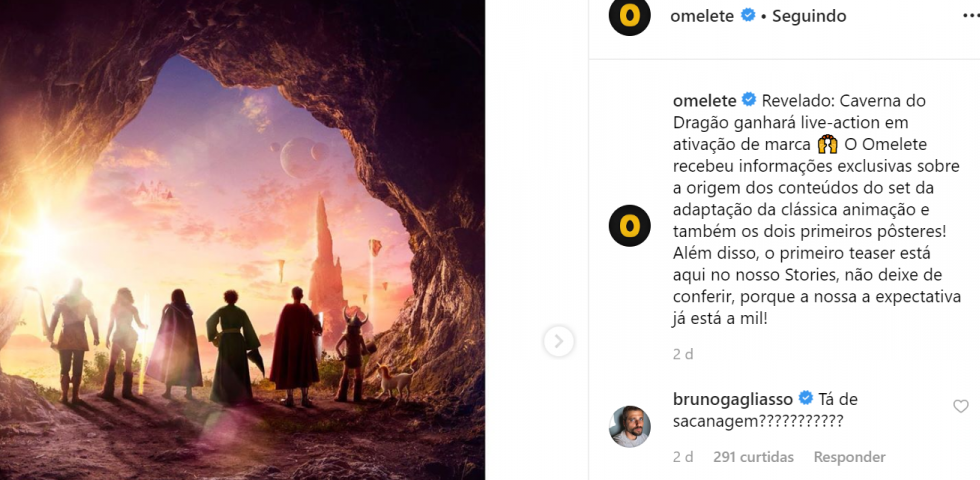Click verified badge next to Seguindo

click(x=748, y=16)
